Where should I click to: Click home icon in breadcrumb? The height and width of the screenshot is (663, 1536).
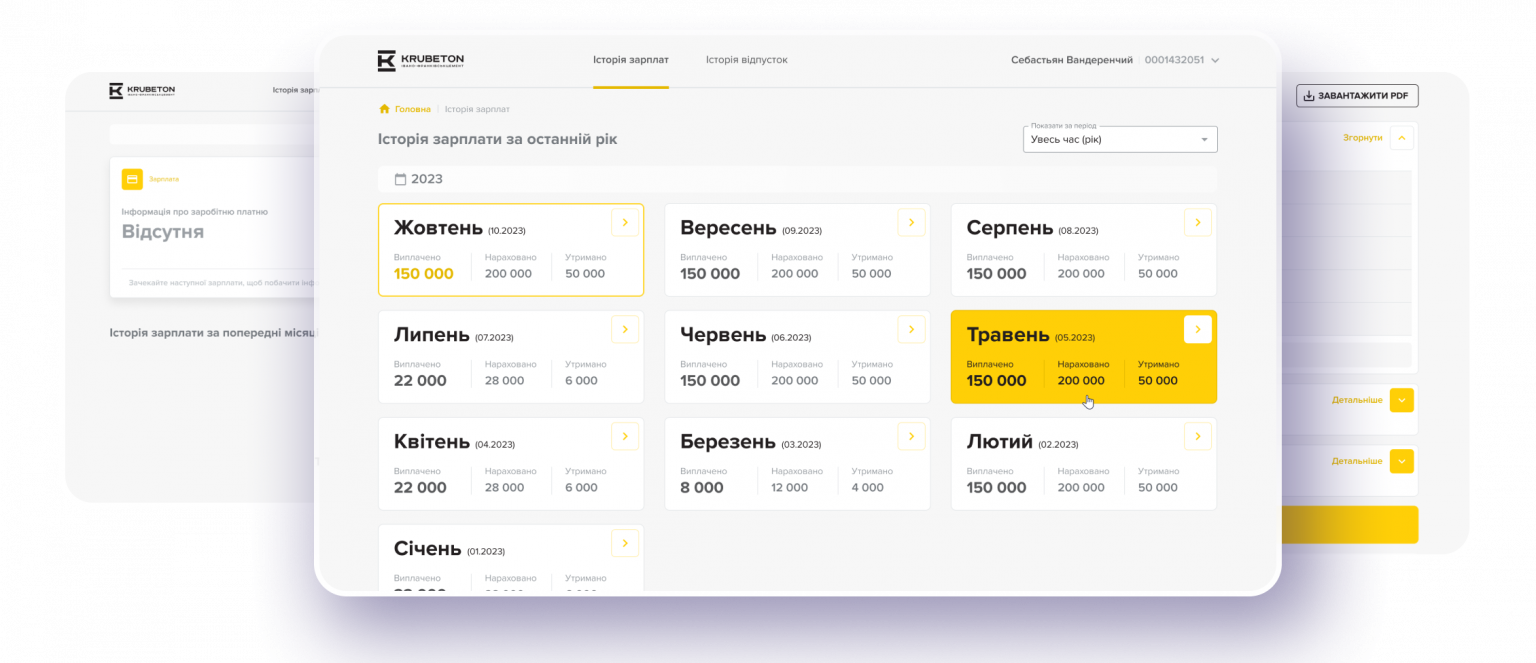pos(384,109)
